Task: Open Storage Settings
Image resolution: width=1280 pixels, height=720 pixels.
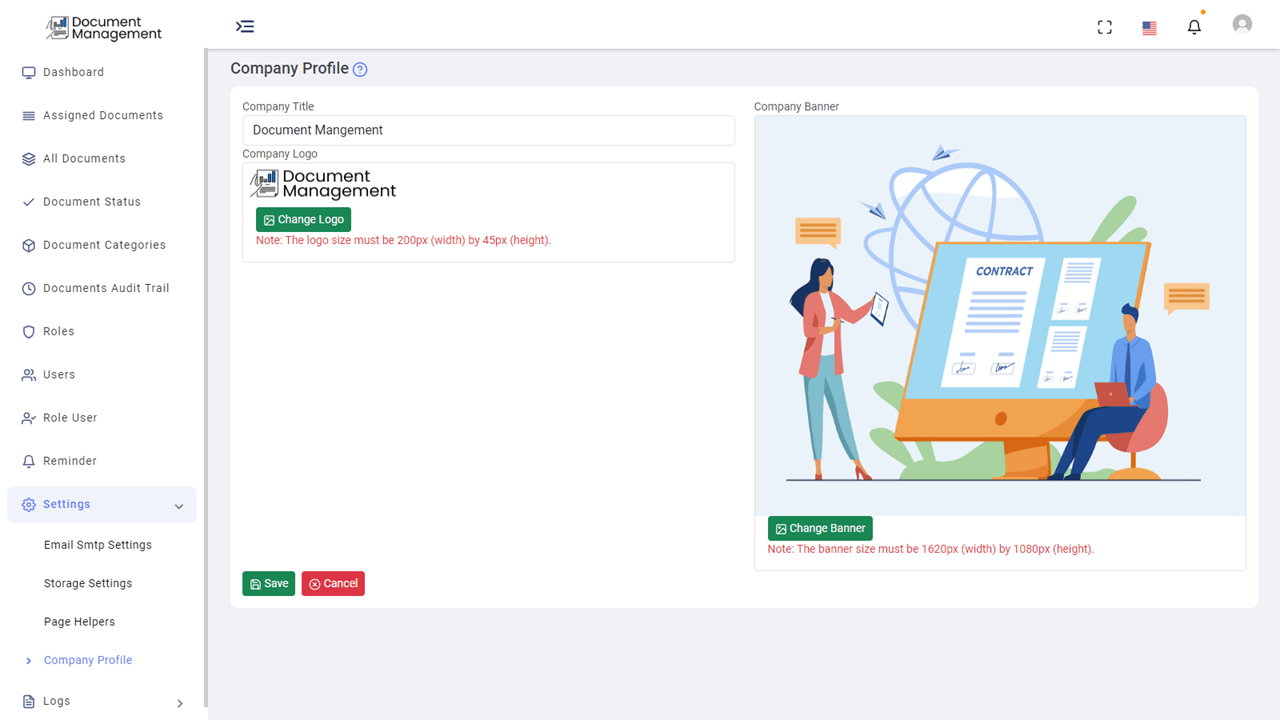Action: click(x=88, y=583)
